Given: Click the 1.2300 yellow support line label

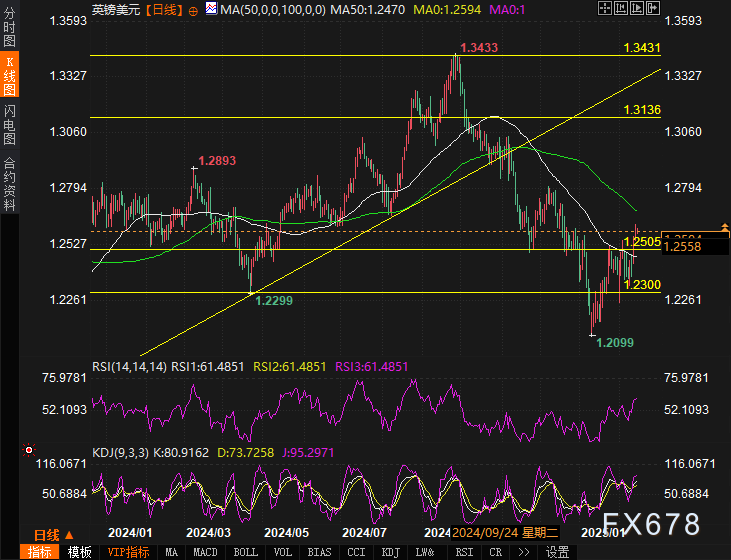Looking at the screenshot, I should 641,285.
